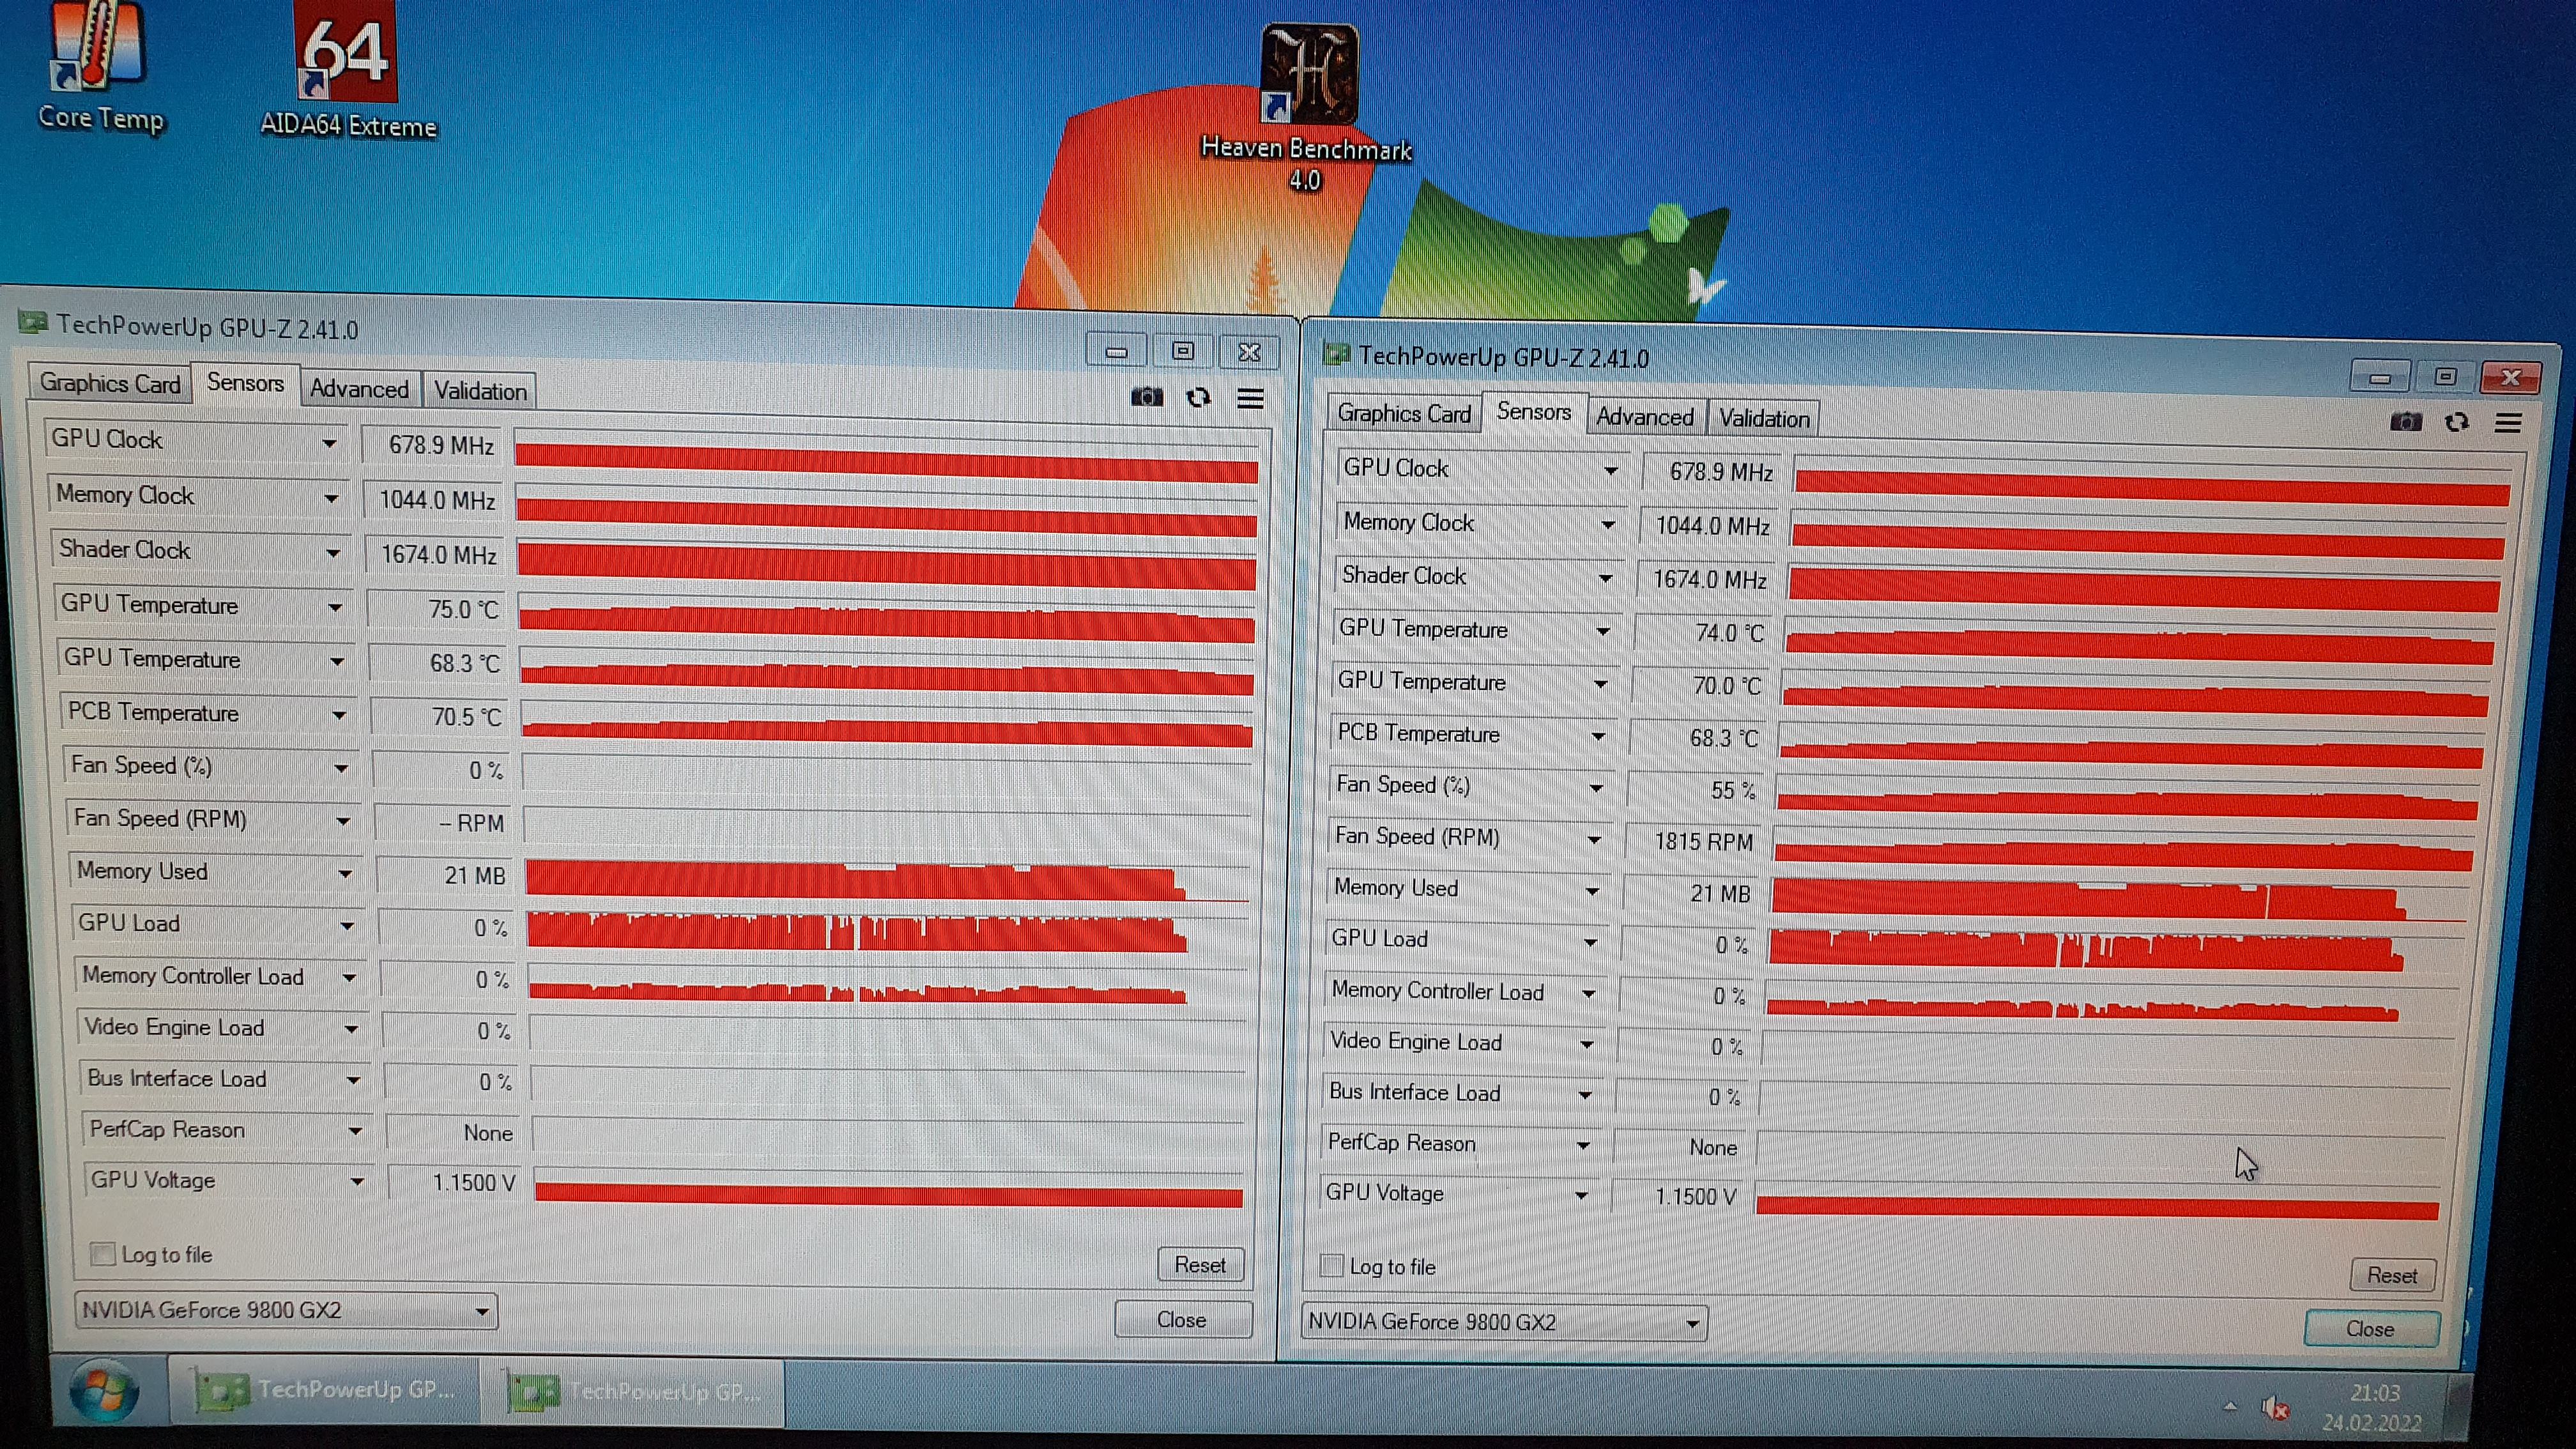This screenshot has width=2576, height=1449.
Task: Switch to Advanced tab in right window
Action: pyautogui.click(x=1644, y=417)
